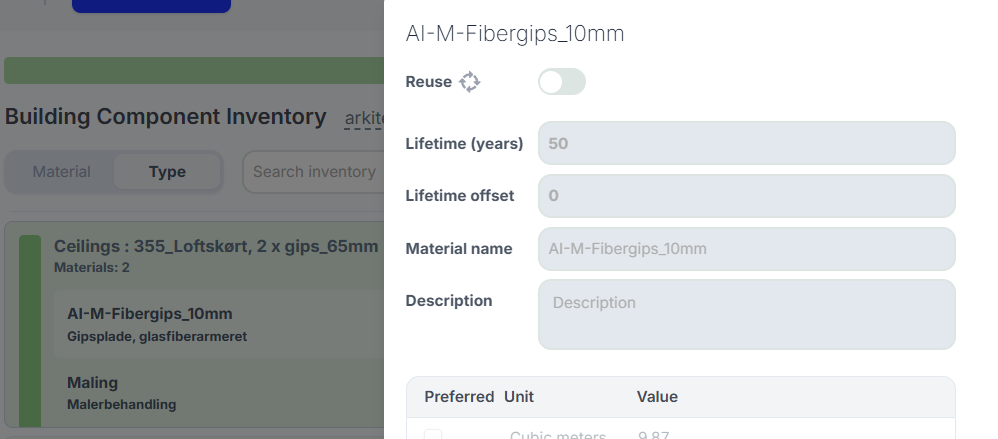Click the Unit column header

tap(519, 397)
